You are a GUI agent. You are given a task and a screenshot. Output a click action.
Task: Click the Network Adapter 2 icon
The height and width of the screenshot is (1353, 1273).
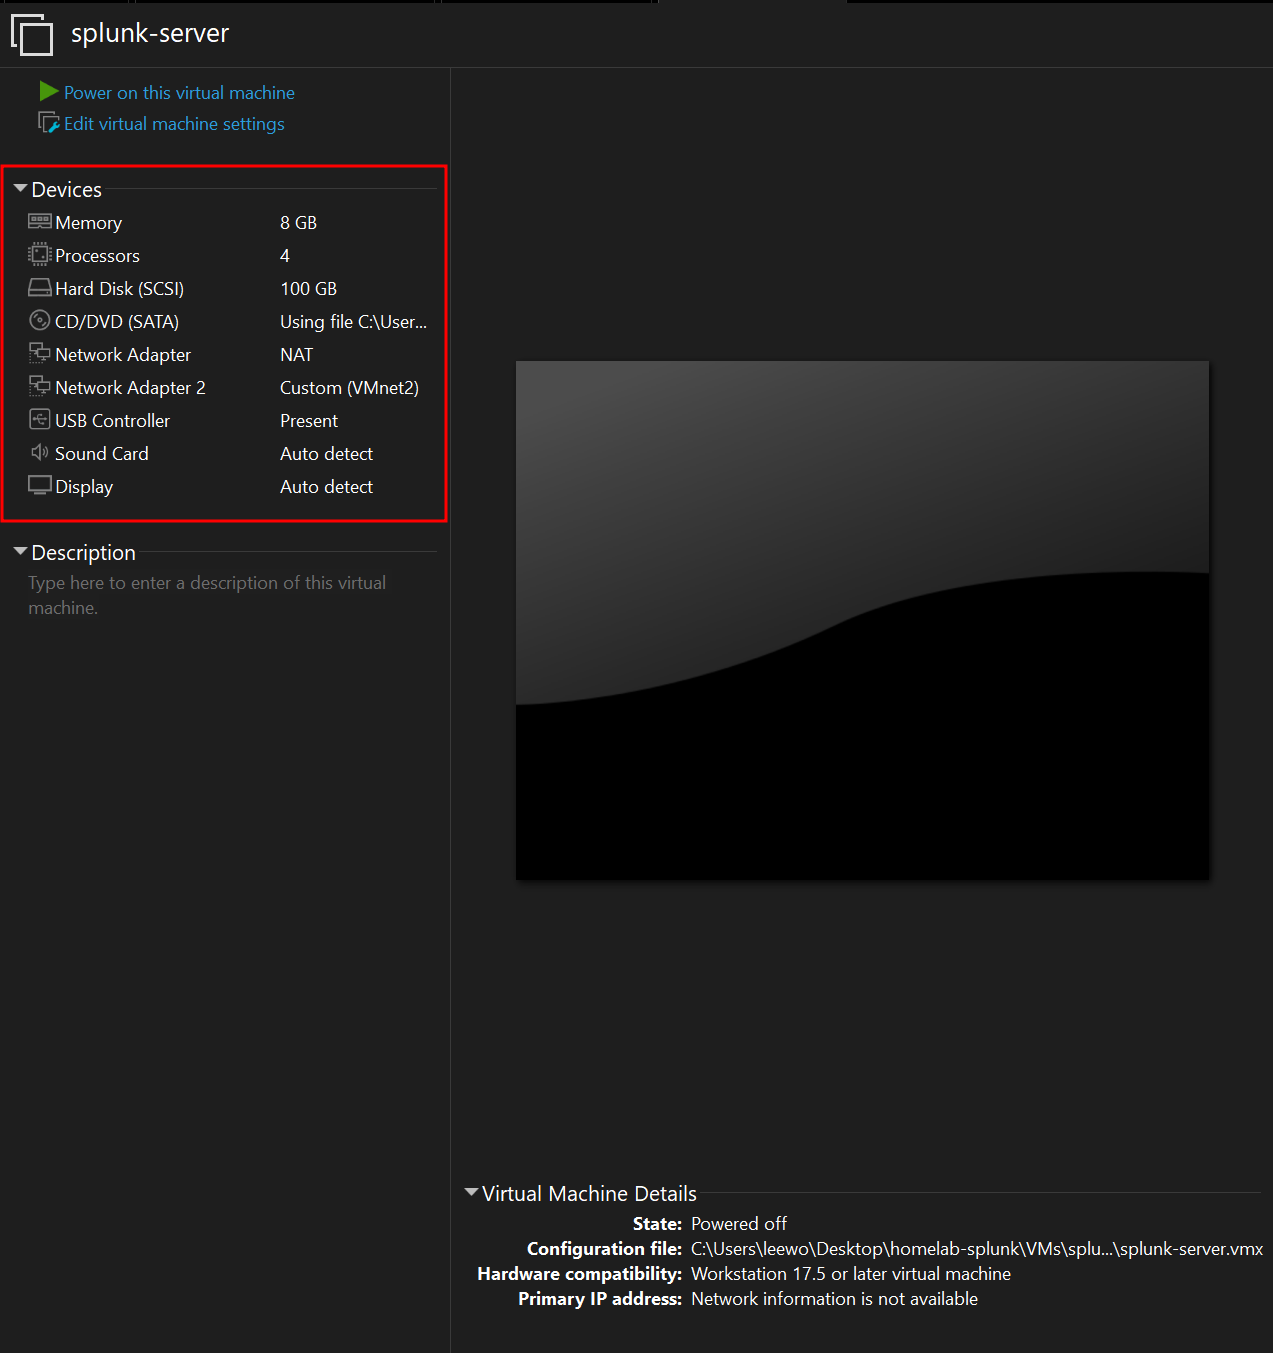(x=40, y=386)
